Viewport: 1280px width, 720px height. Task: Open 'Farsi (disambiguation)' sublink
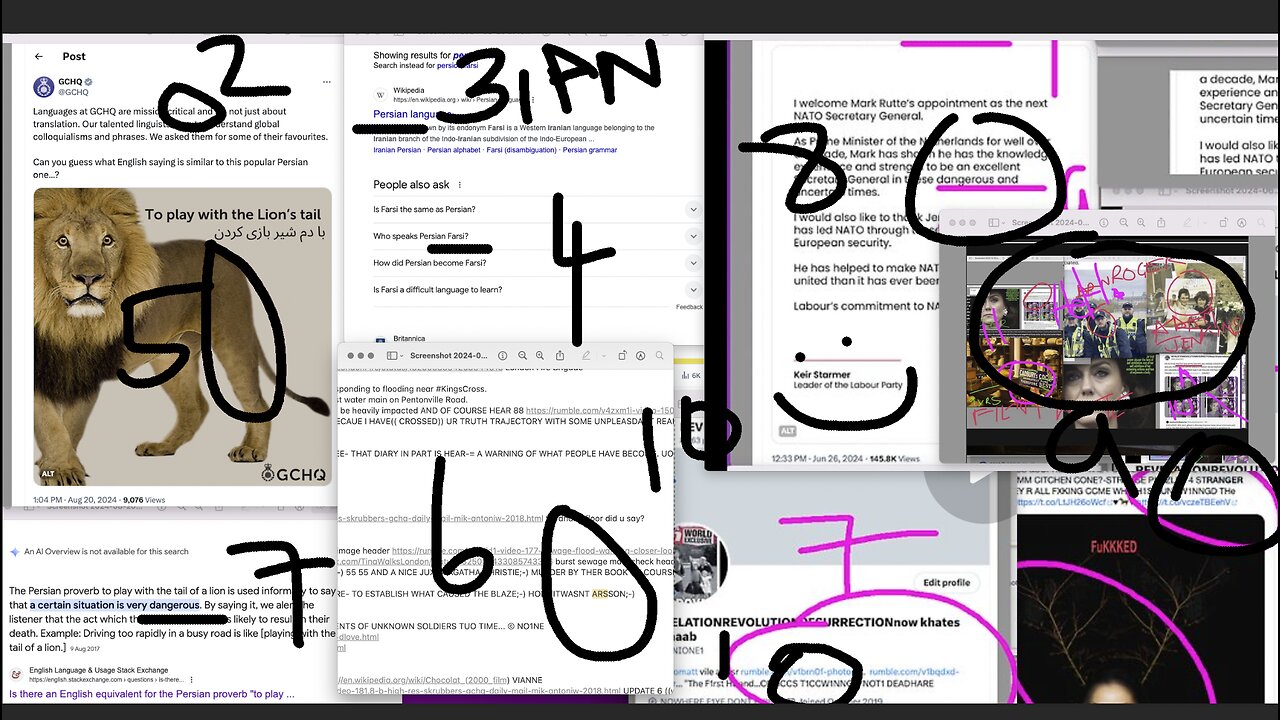tap(521, 150)
